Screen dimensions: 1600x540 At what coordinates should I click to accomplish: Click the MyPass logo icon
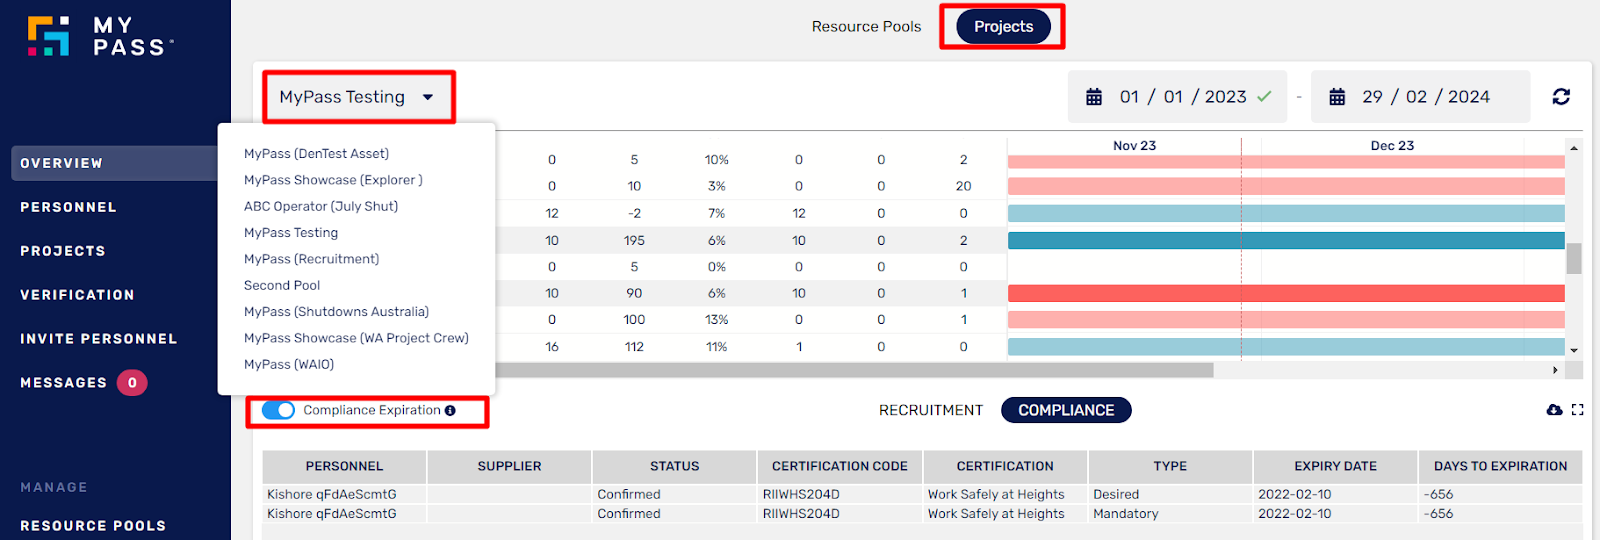pyautogui.click(x=48, y=35)
